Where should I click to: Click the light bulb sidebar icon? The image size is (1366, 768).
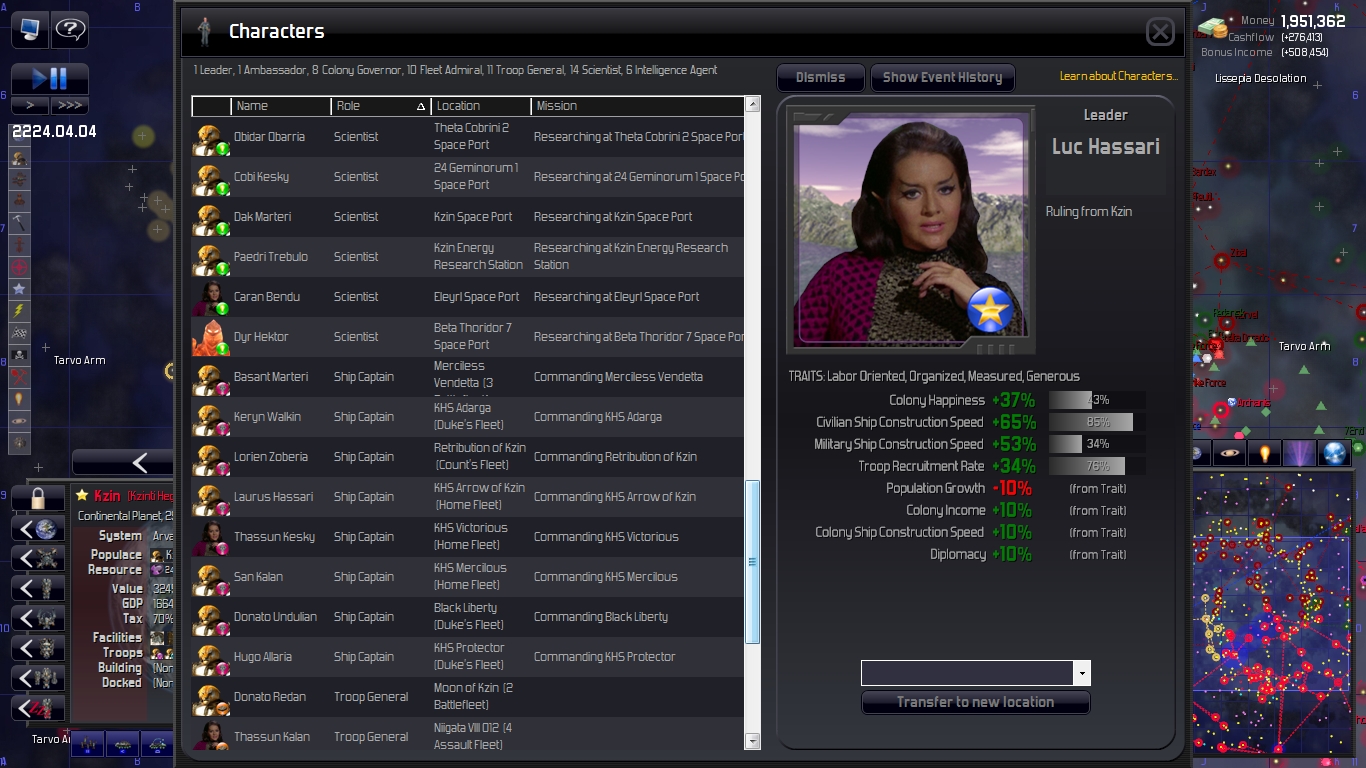point(19,399)
